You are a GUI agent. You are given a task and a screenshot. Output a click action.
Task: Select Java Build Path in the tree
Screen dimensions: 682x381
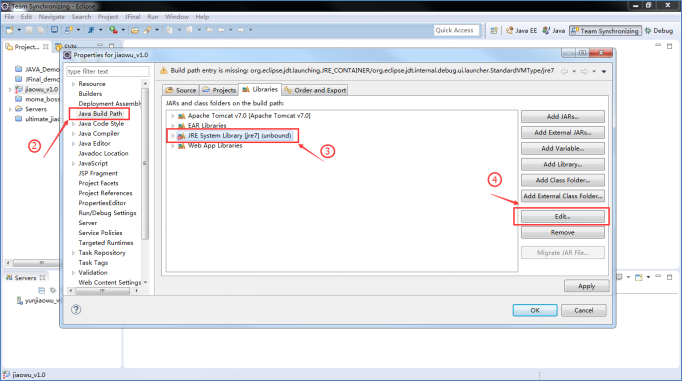(x=100, y=114)
